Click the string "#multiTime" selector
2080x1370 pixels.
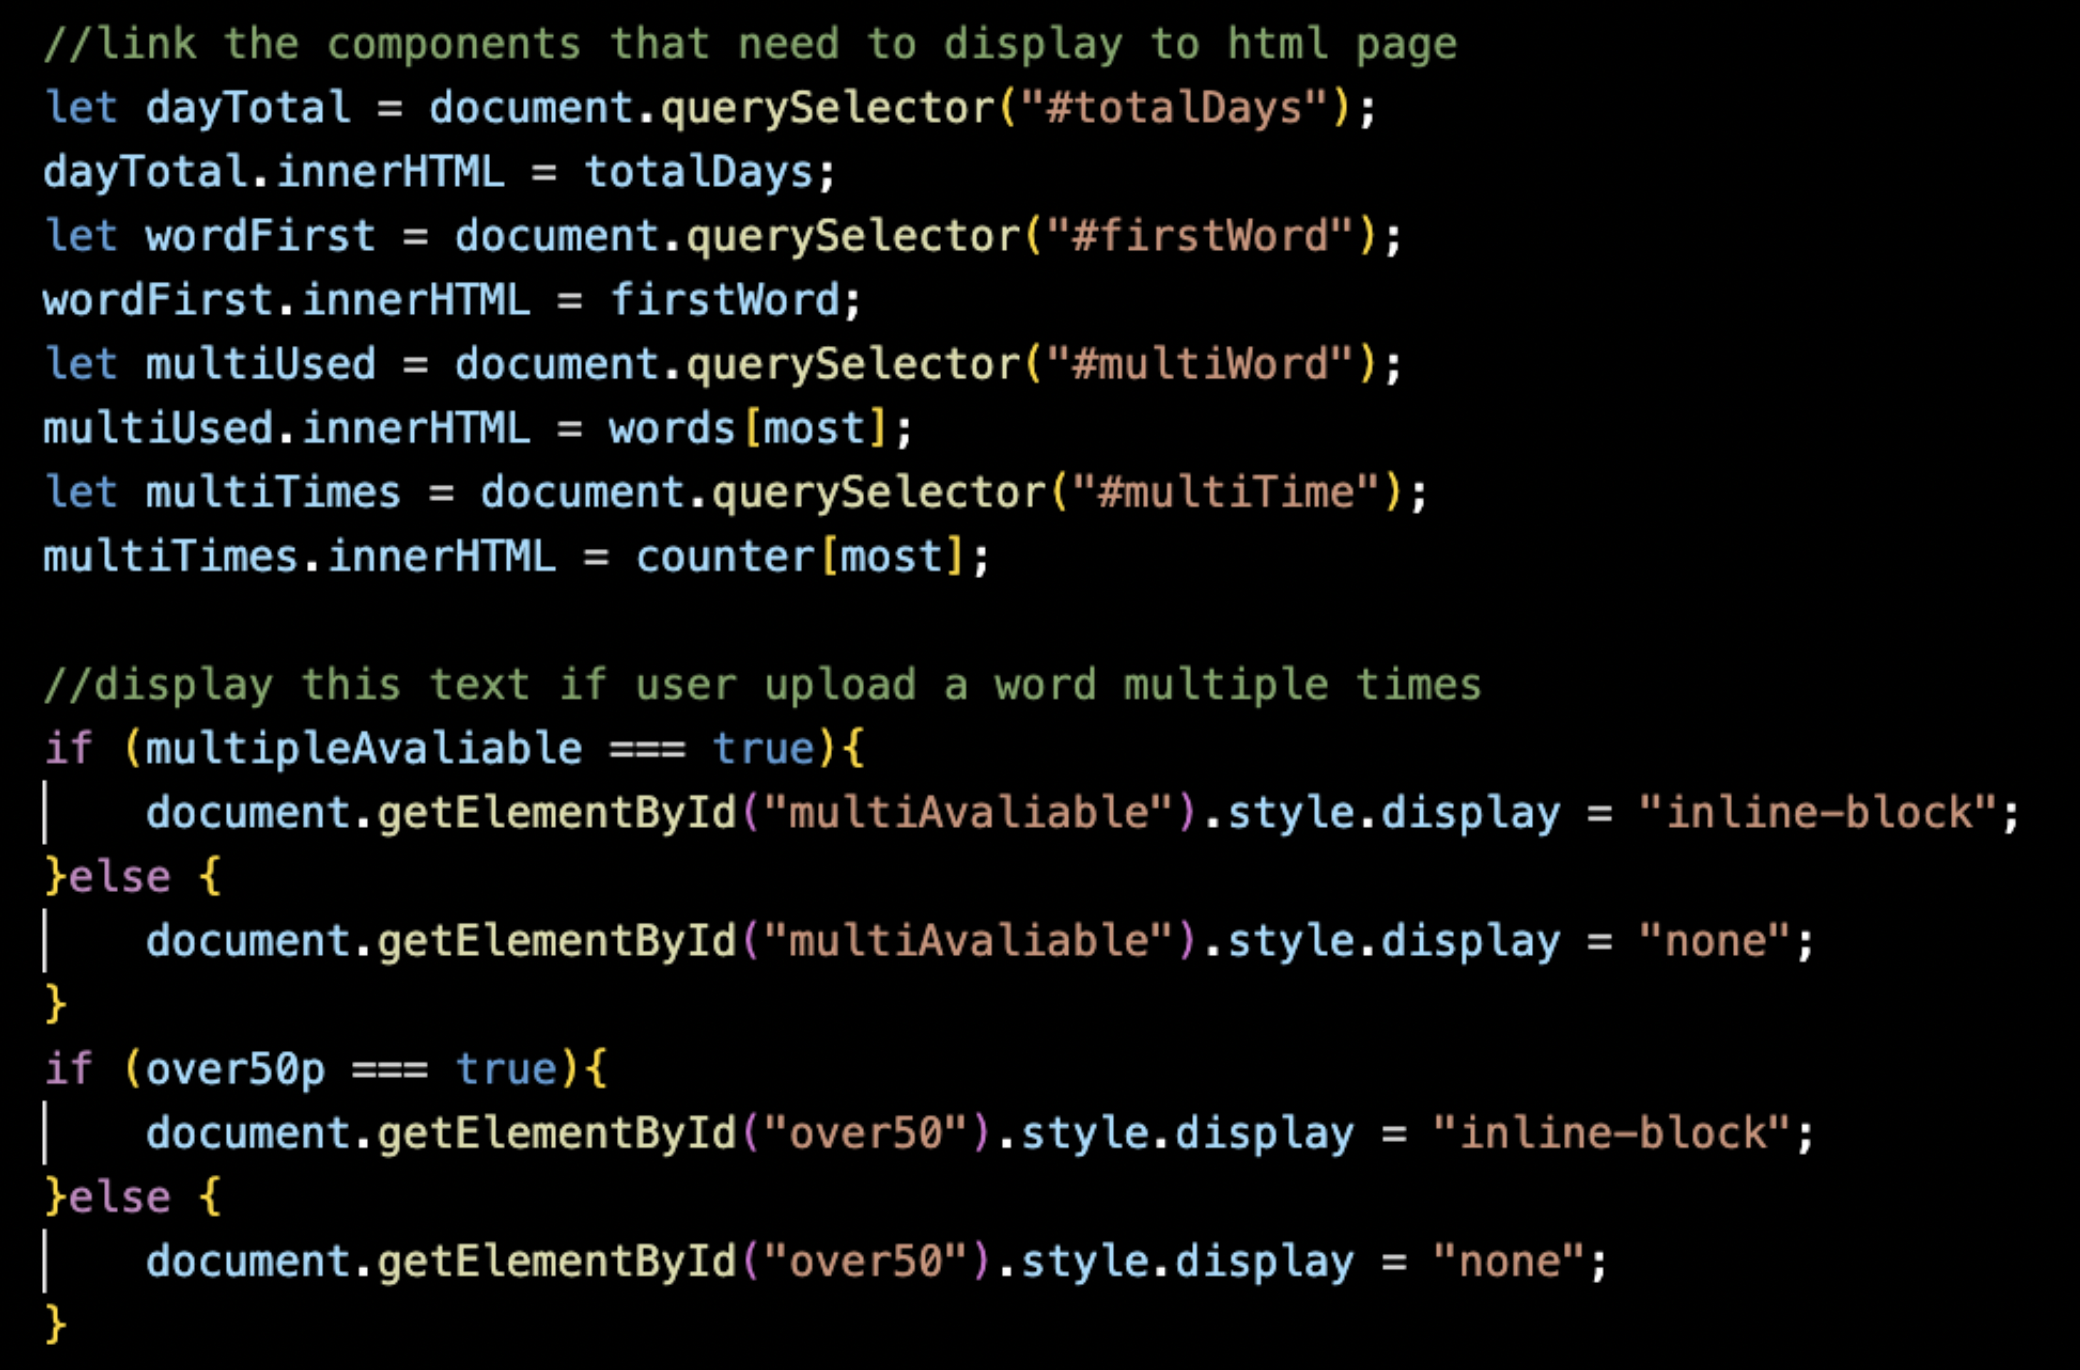click(1226, 492)
